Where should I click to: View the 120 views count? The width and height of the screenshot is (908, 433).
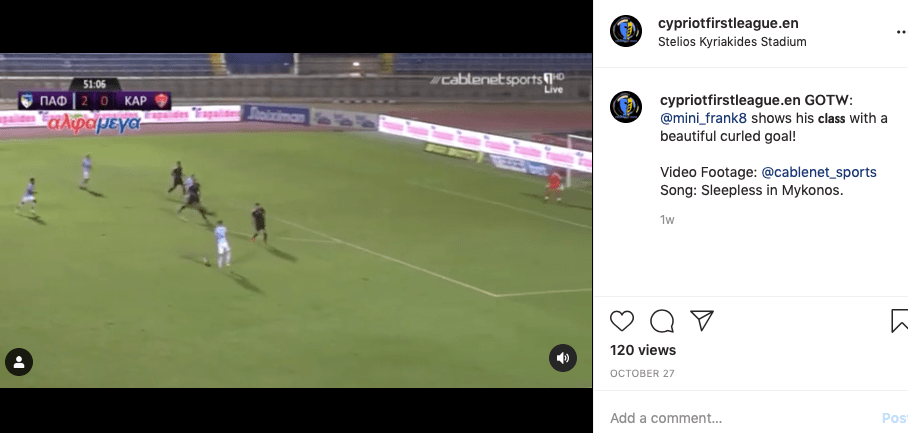(643, 350)
